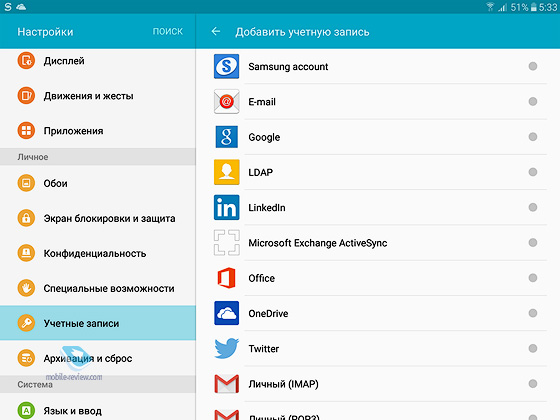Tap the lock icon for Экран блокировки
This screenshot has height=420, width=560.
[x=26, y=218]
